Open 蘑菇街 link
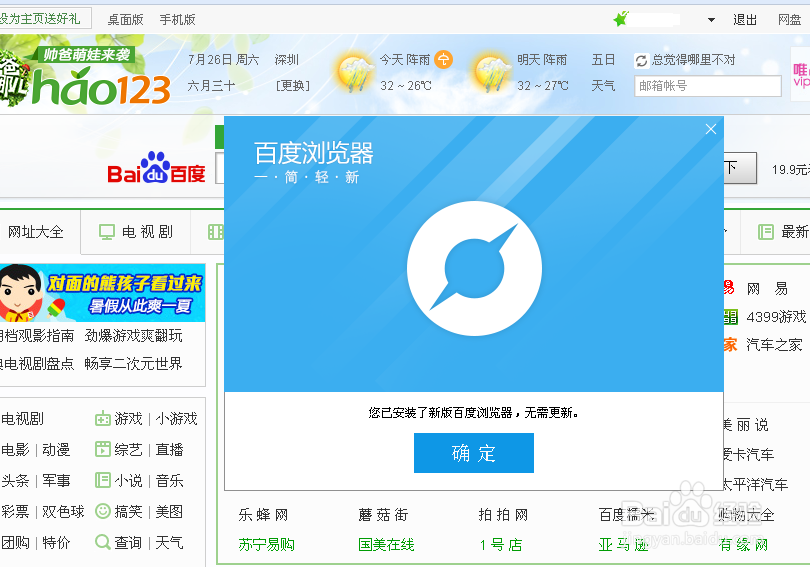This screenshot has height=567, width=810. click(383, 515)
